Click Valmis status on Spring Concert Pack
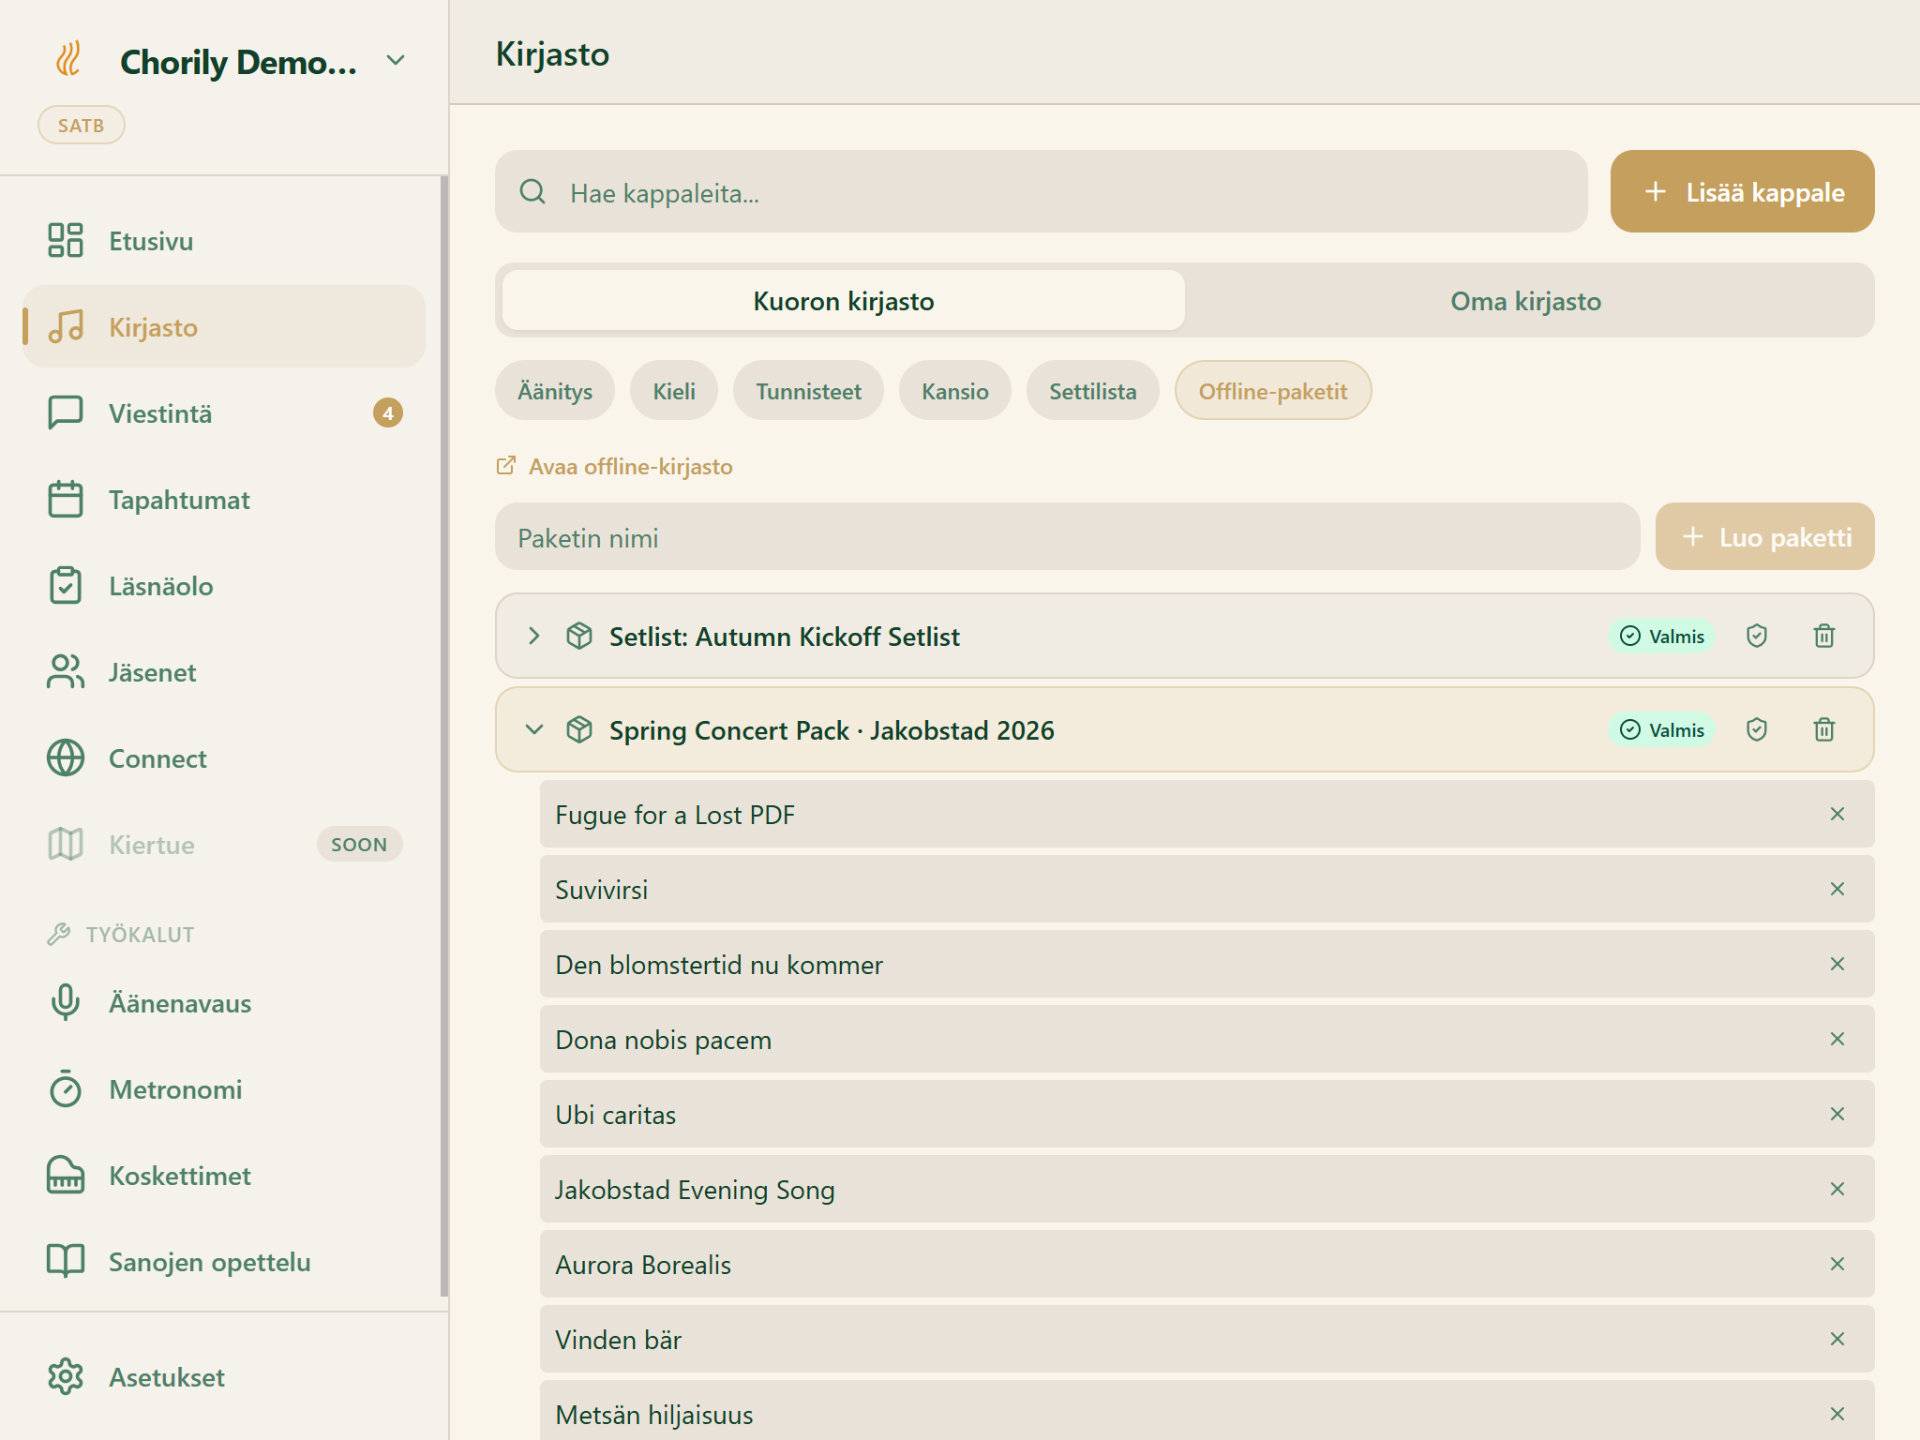 click(x=1661, y=730)
